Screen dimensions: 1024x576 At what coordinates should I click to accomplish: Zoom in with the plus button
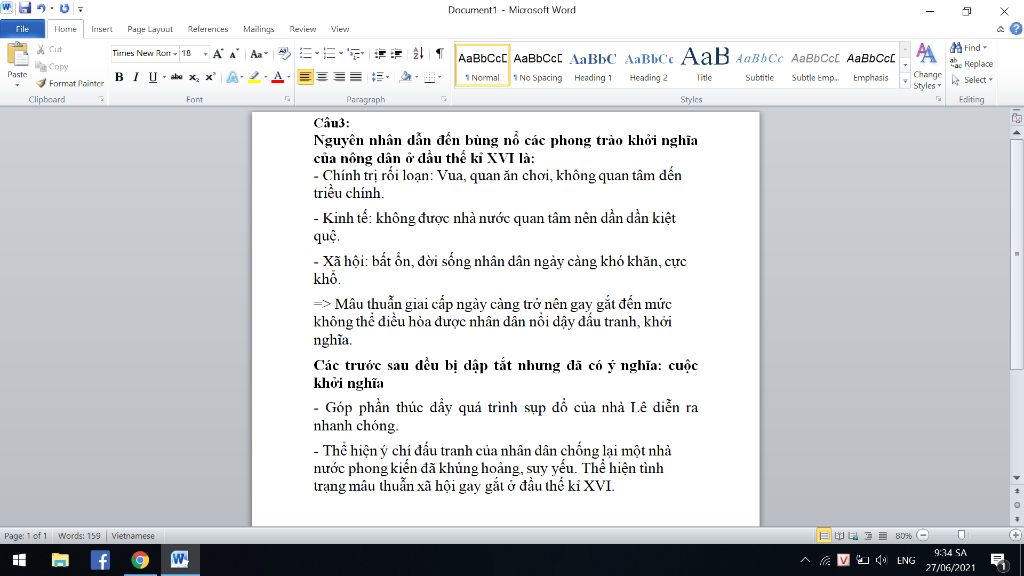(x=1016, y=536)
